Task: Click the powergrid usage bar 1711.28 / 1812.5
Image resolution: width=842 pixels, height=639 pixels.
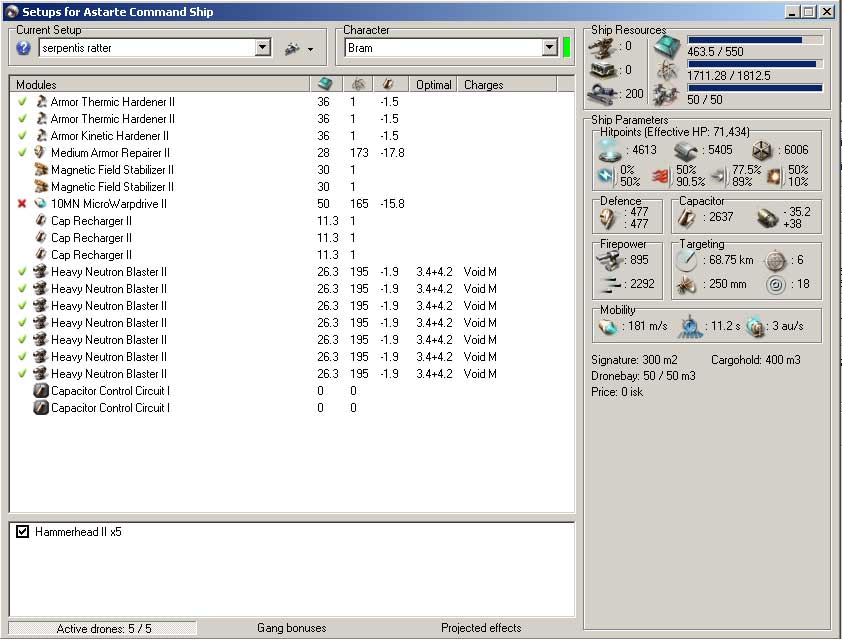Action: (x=755, y=64)
